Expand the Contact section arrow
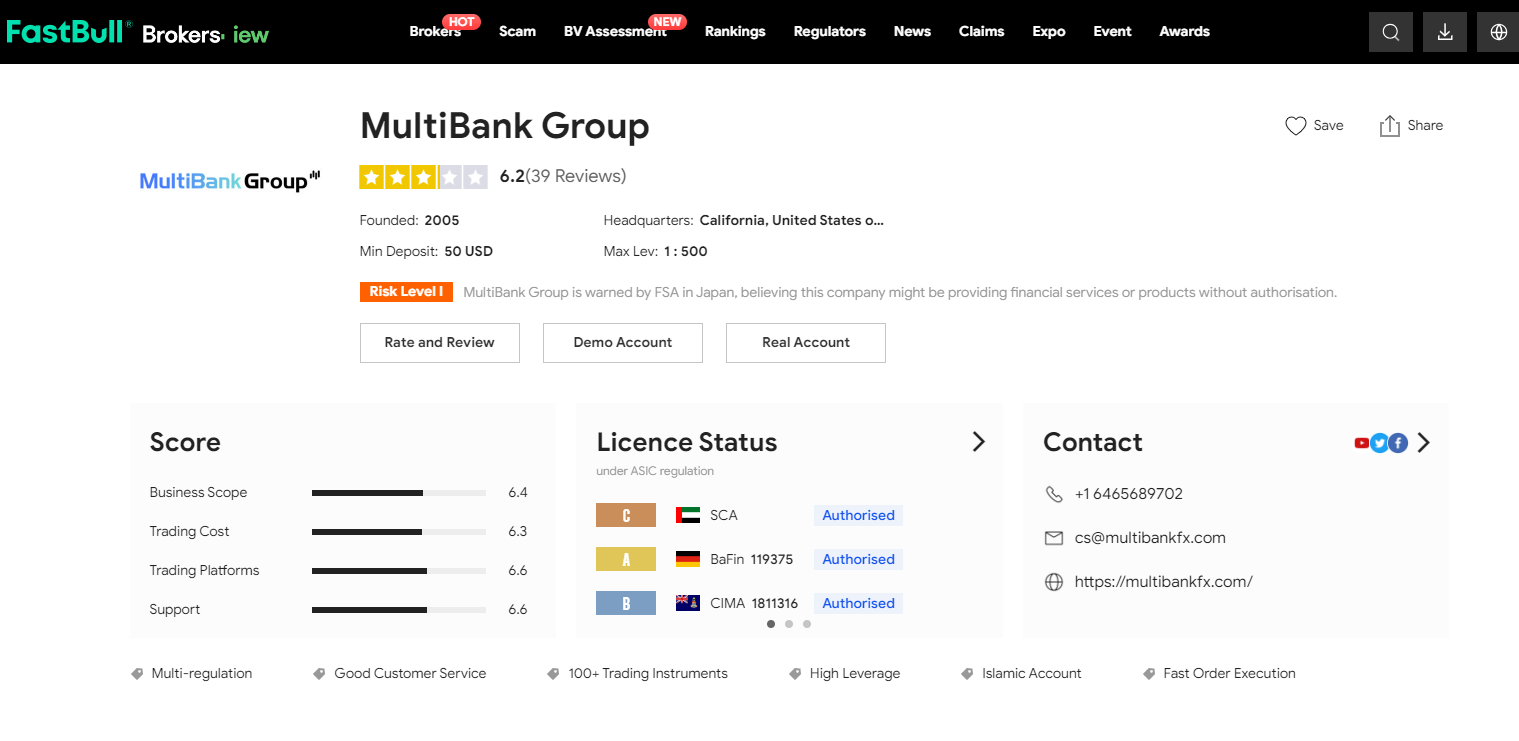1519x741 pixels. point(1424,443)
